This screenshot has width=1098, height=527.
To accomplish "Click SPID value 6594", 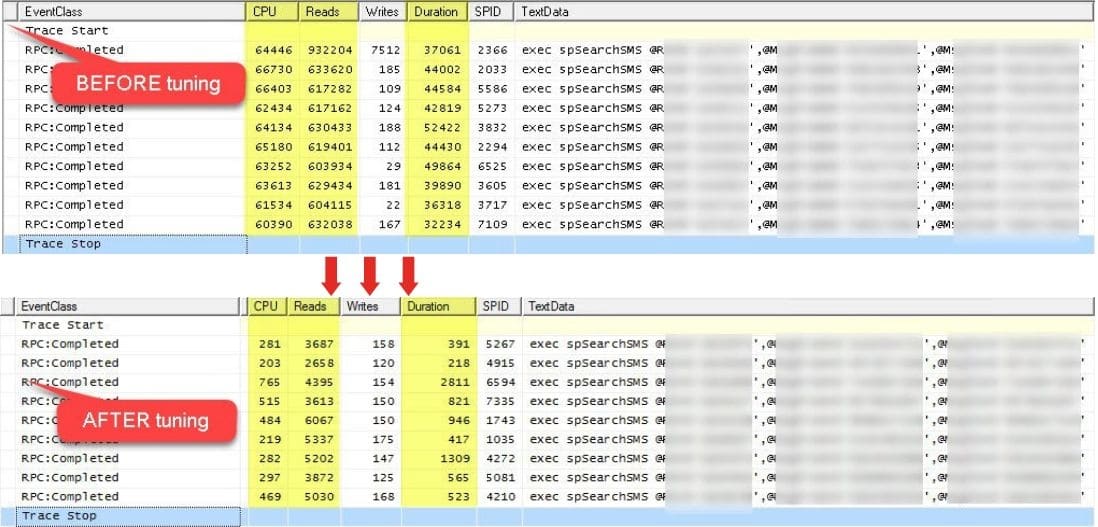I will tap(501, 383).
